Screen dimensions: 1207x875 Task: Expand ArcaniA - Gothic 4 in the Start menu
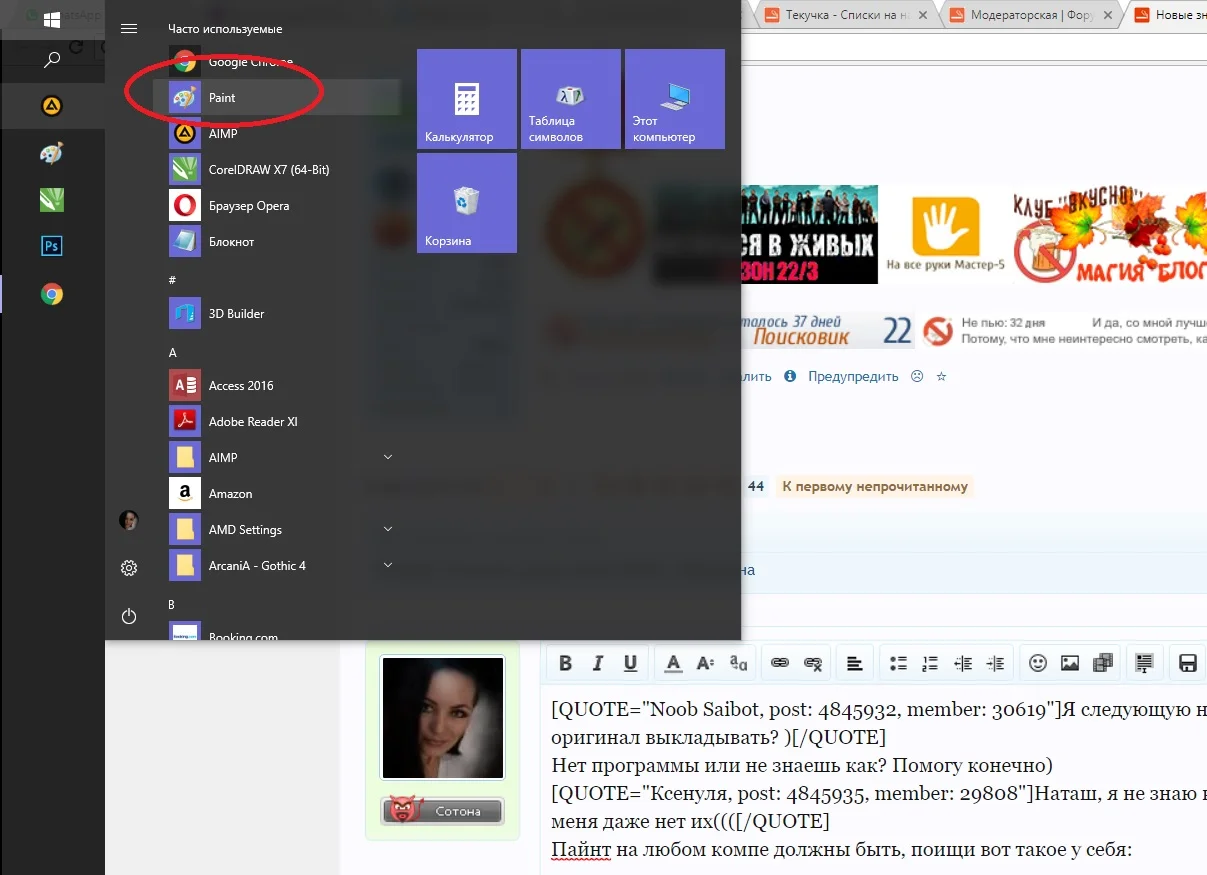click(387, 565)
